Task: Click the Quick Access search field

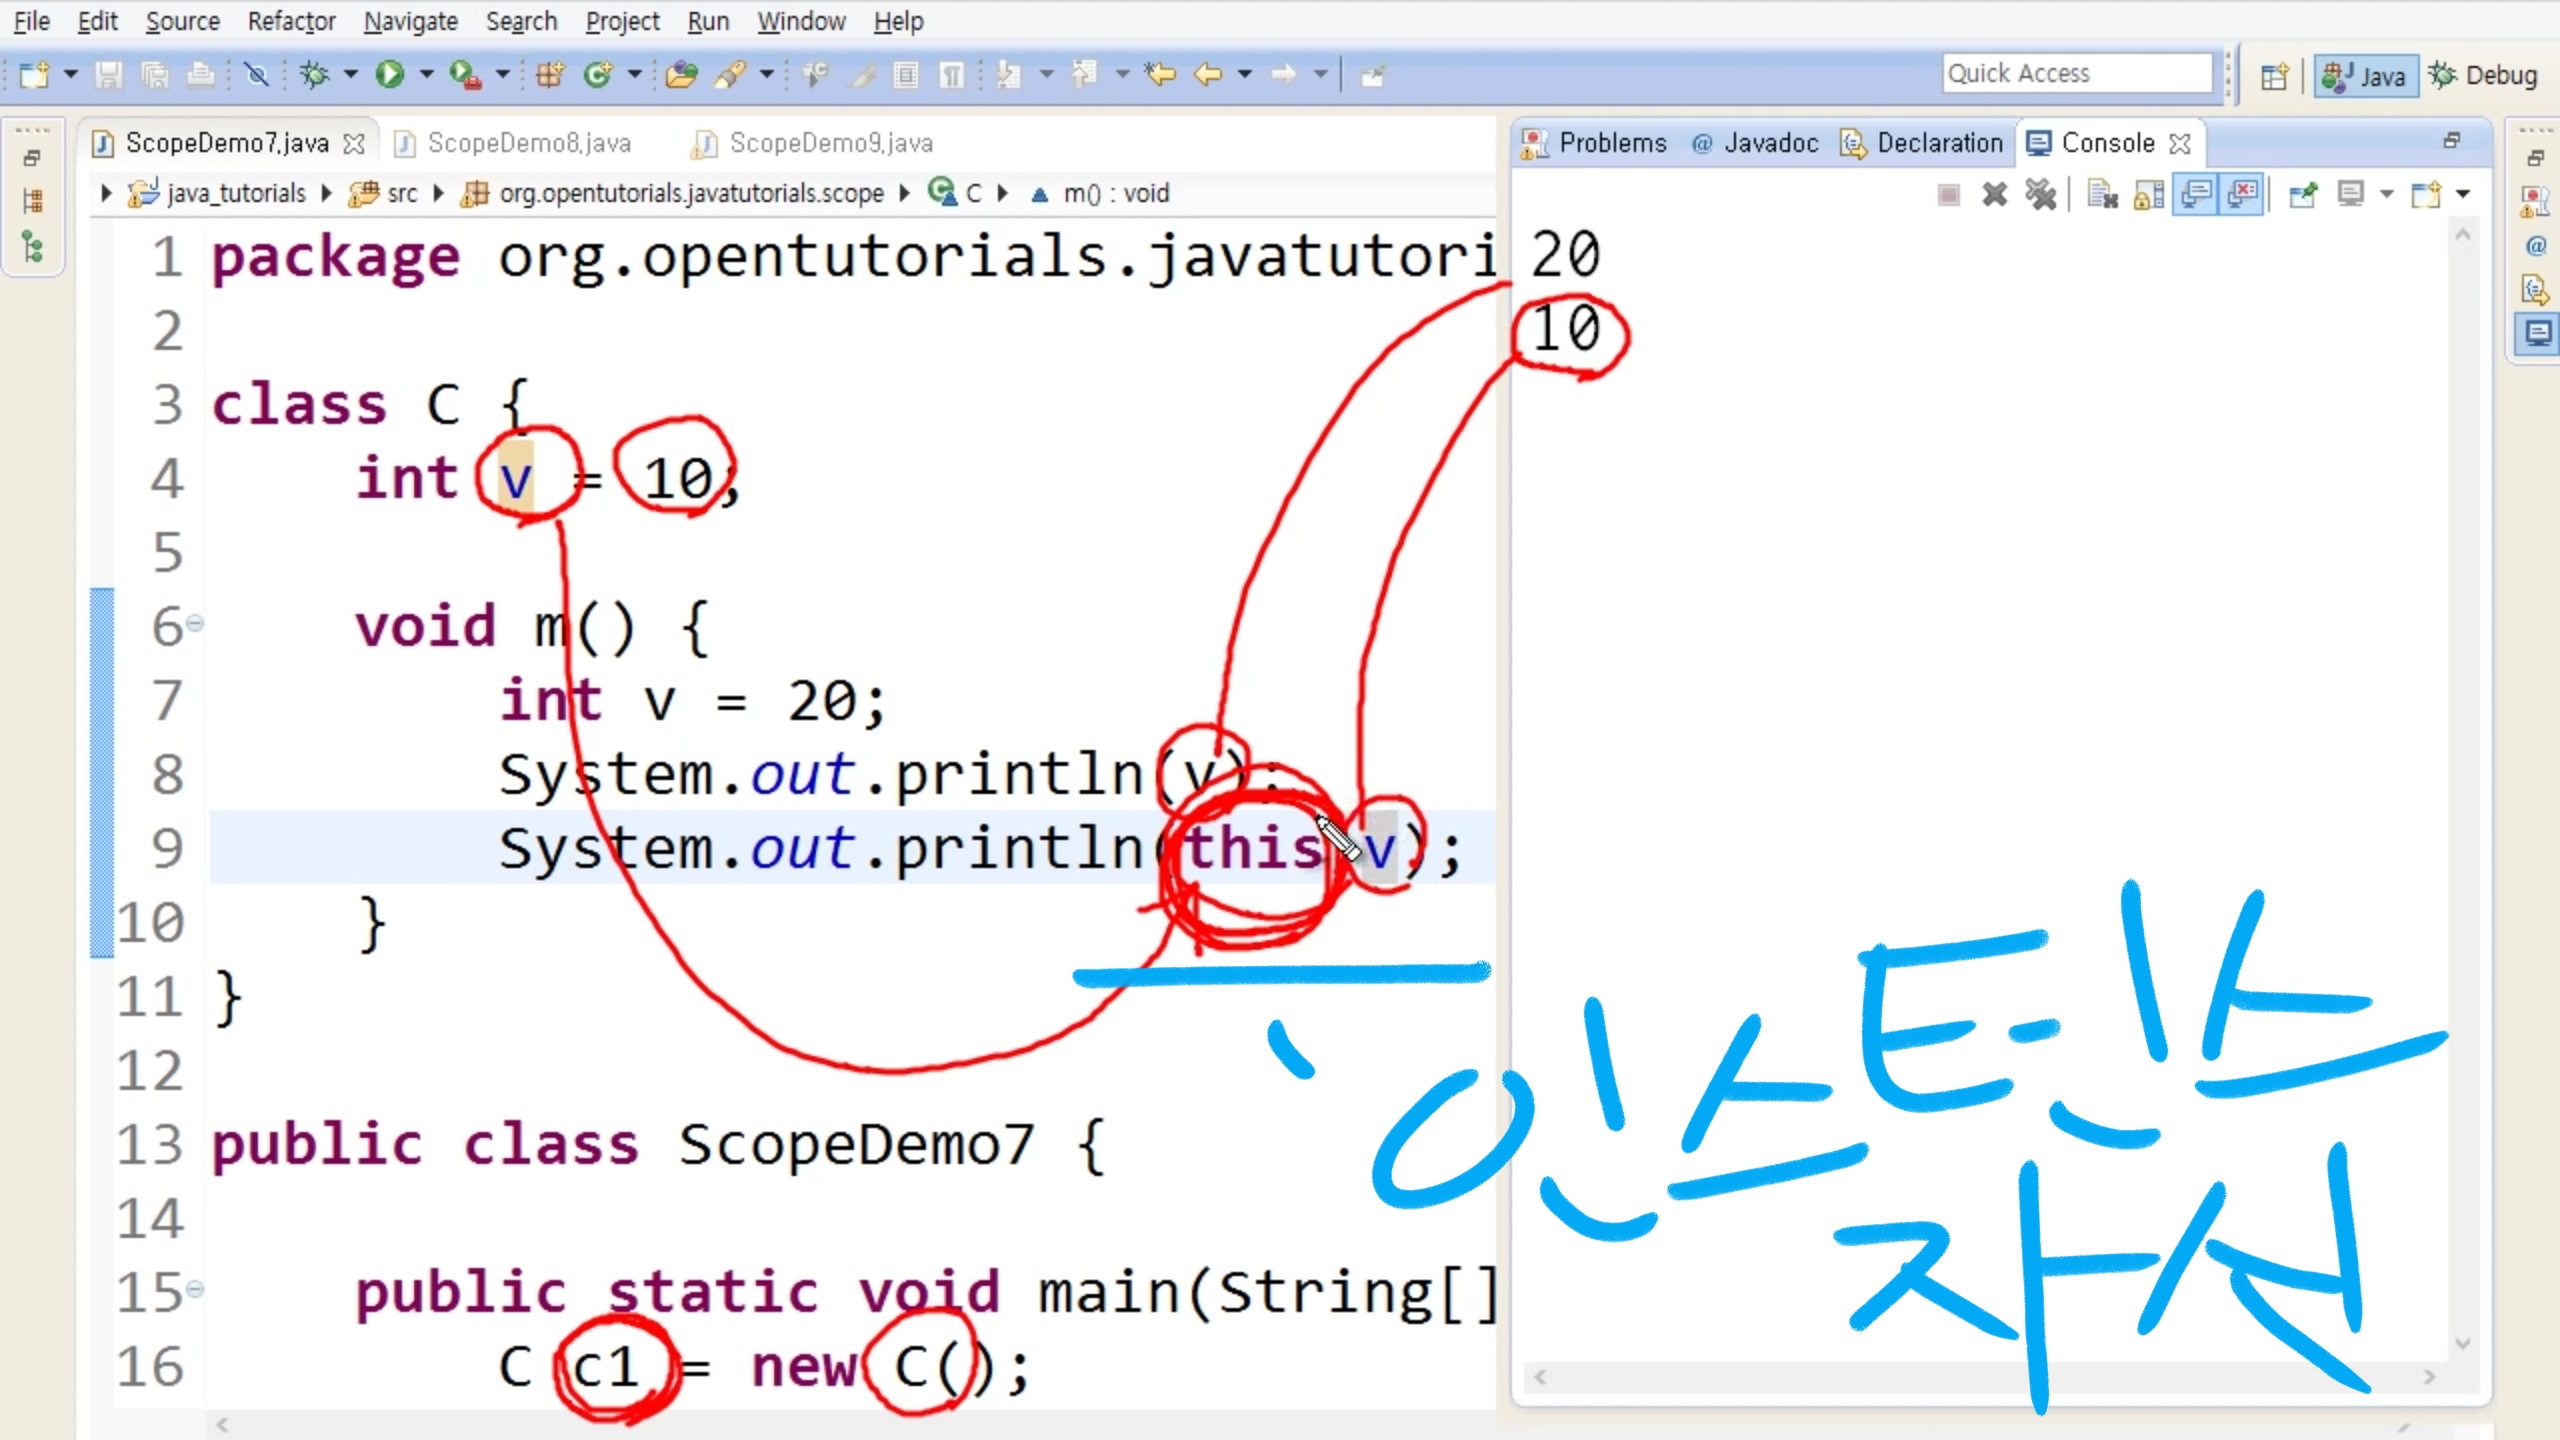Action: [2076, 74]
